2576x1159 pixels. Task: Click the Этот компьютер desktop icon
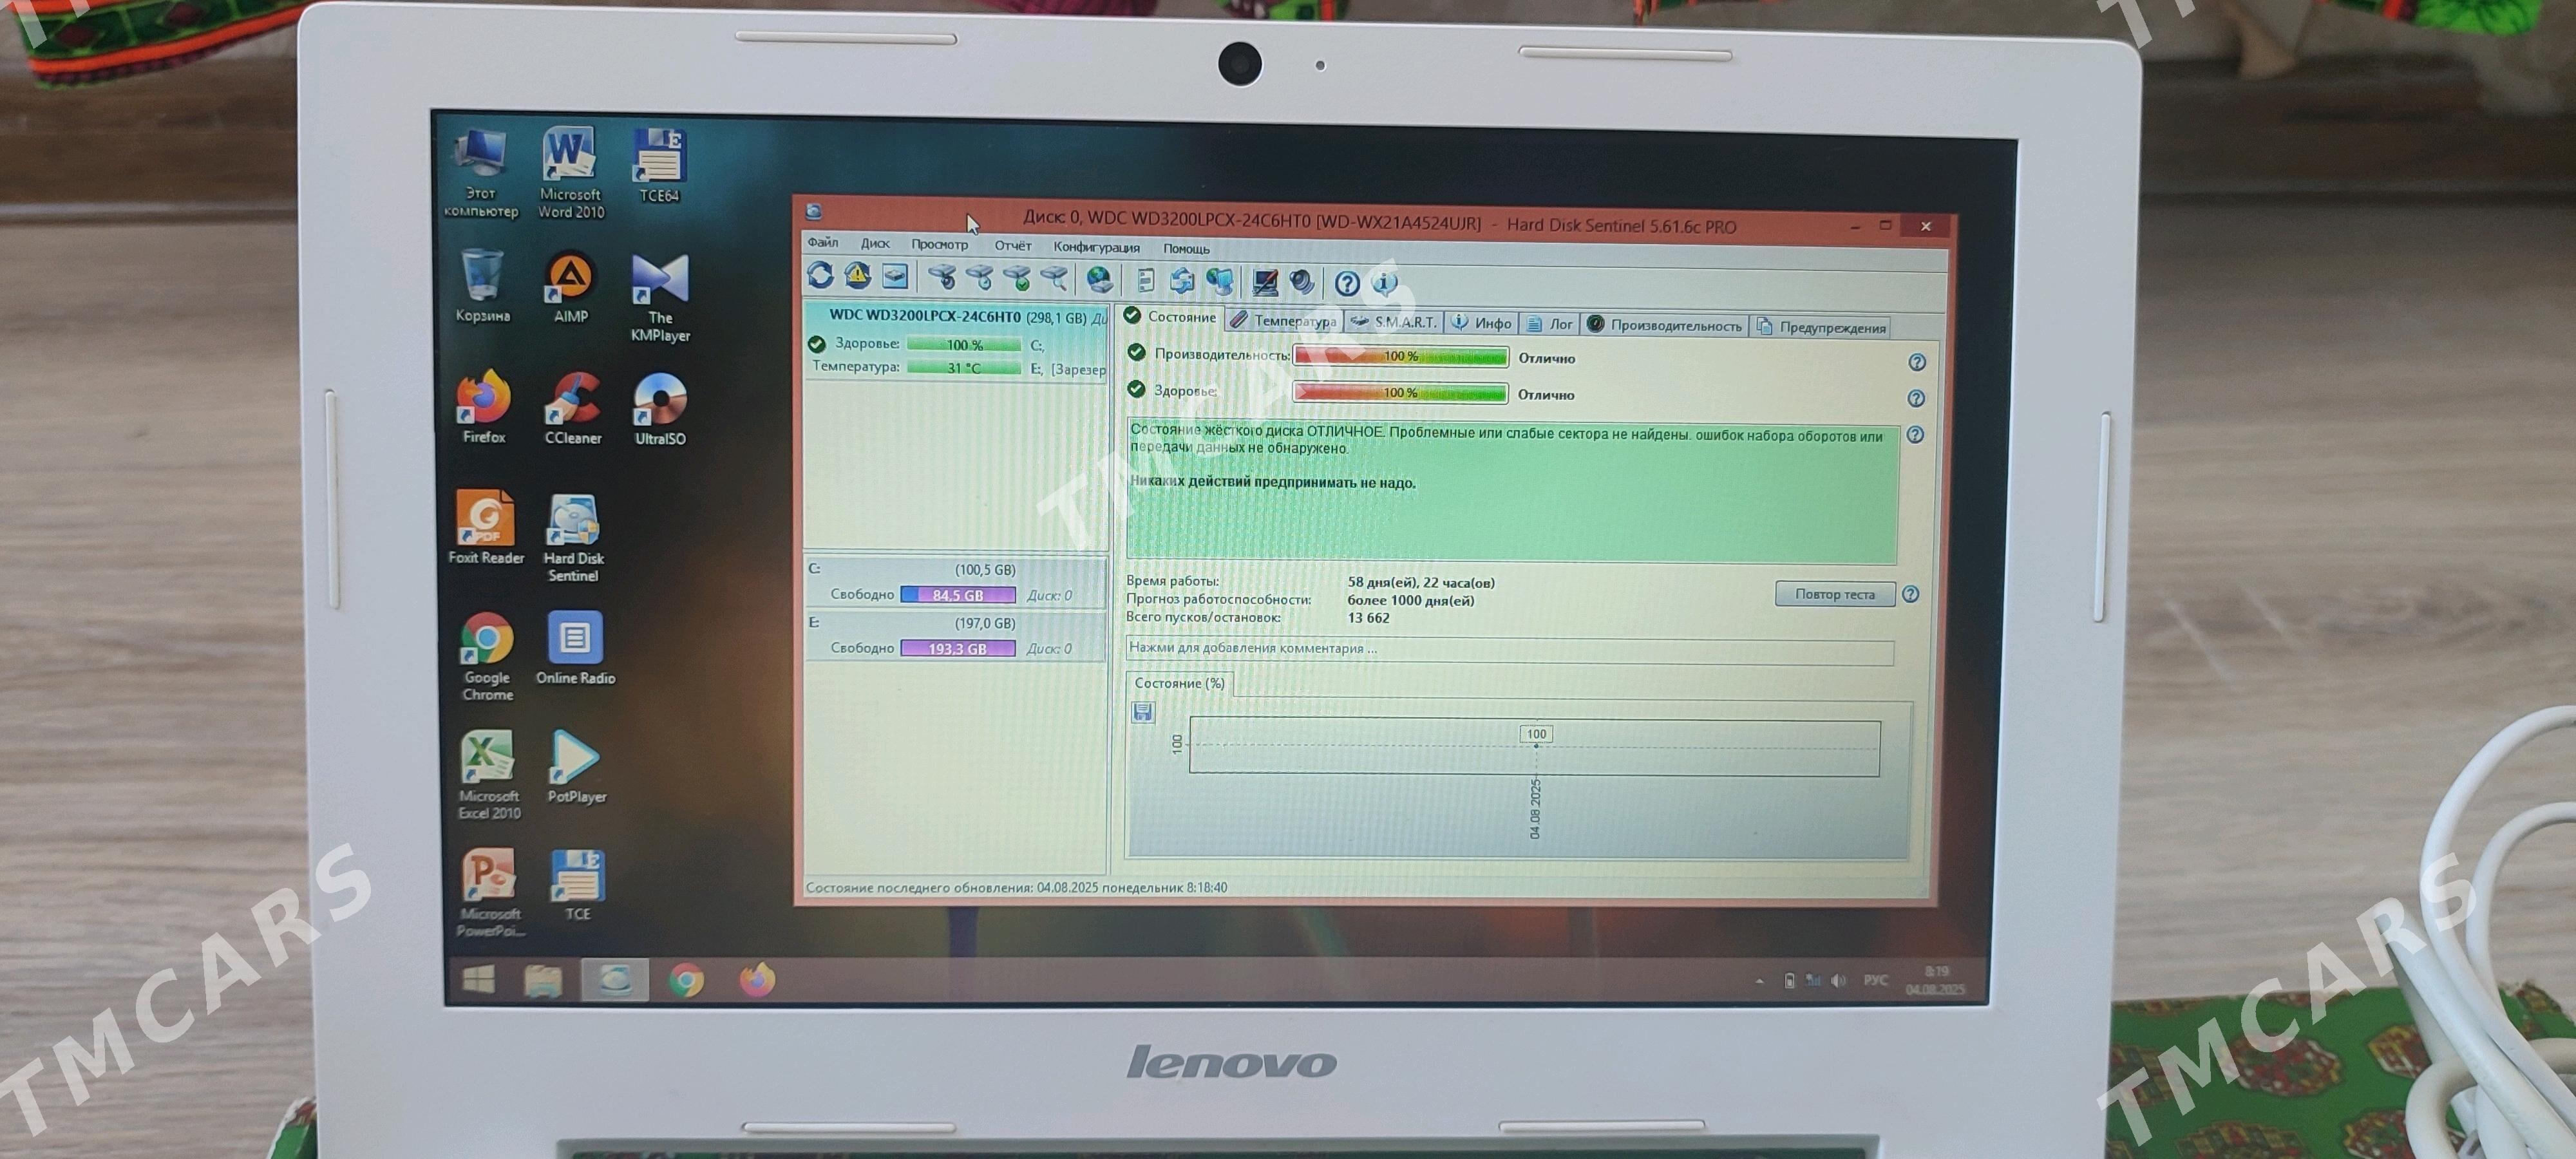pos(481,173)
